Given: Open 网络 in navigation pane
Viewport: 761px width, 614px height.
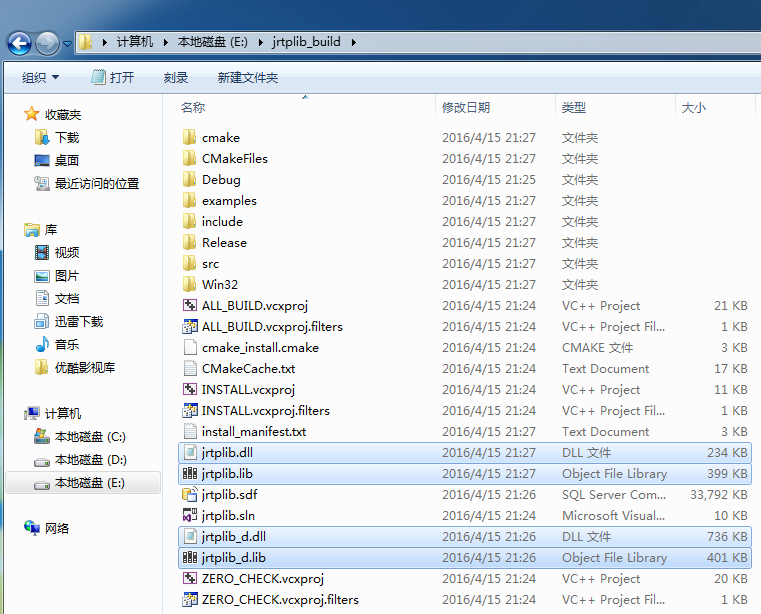Looking at the screenshot, I should pos(47,528).
